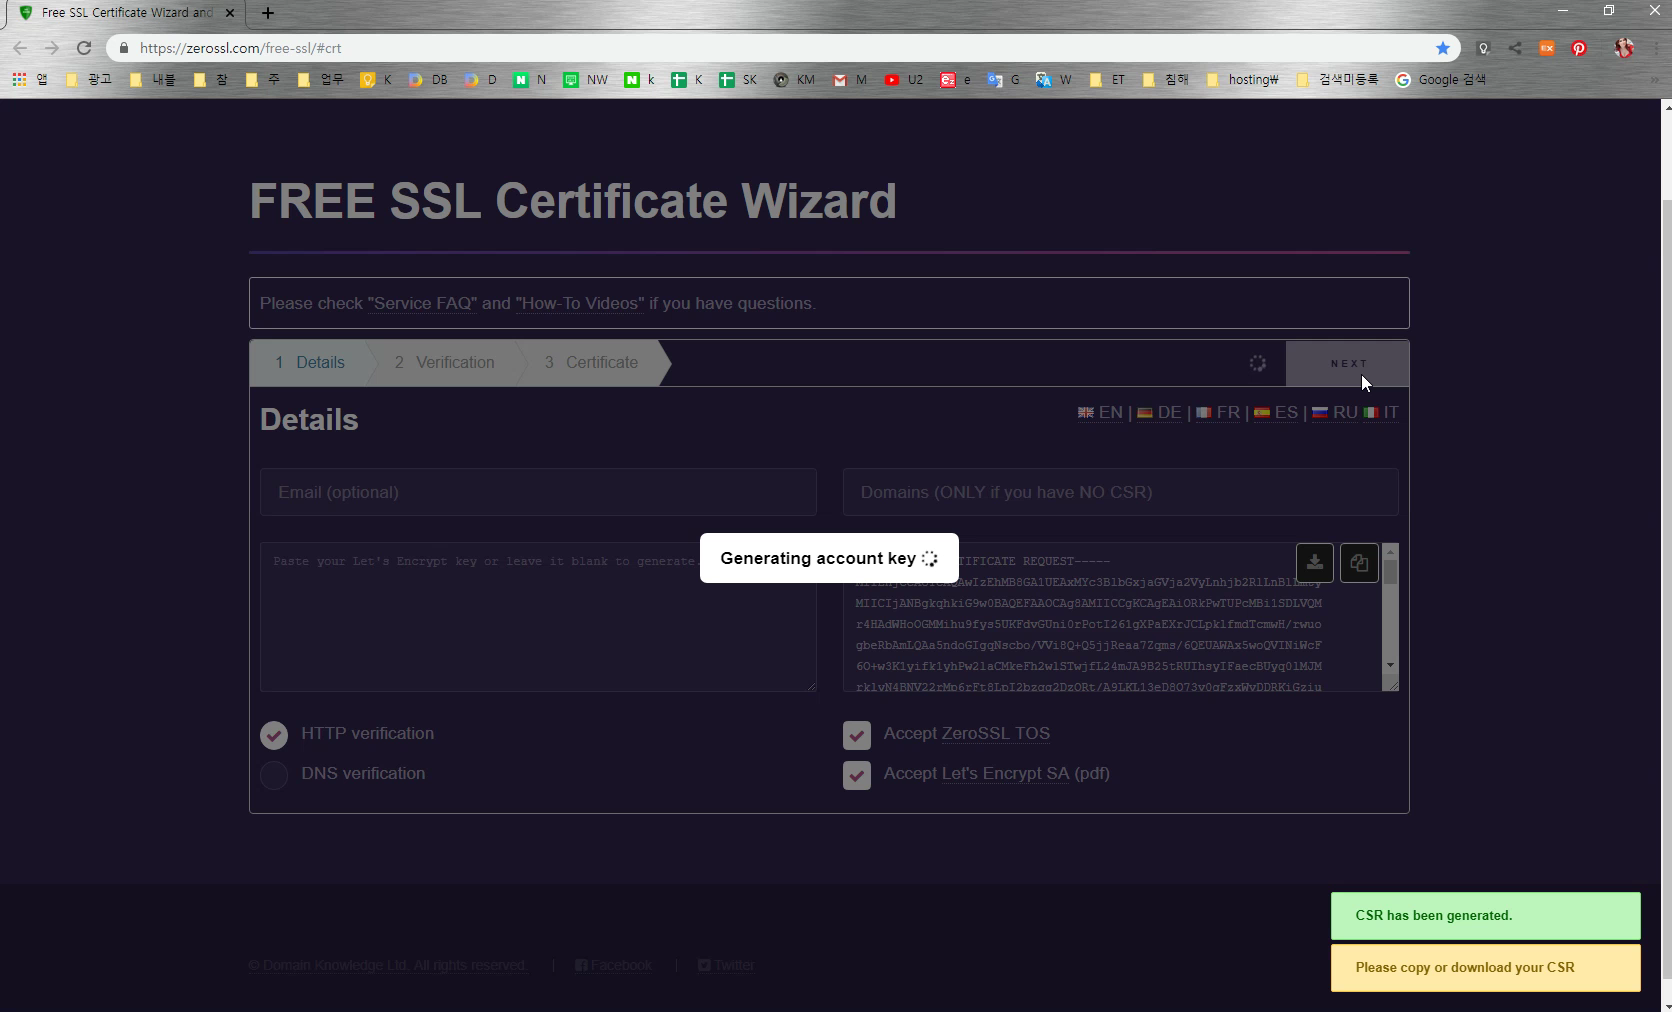
Task: Close the Free SSL Certificate Wizard tab
Action: pos(231,13)
